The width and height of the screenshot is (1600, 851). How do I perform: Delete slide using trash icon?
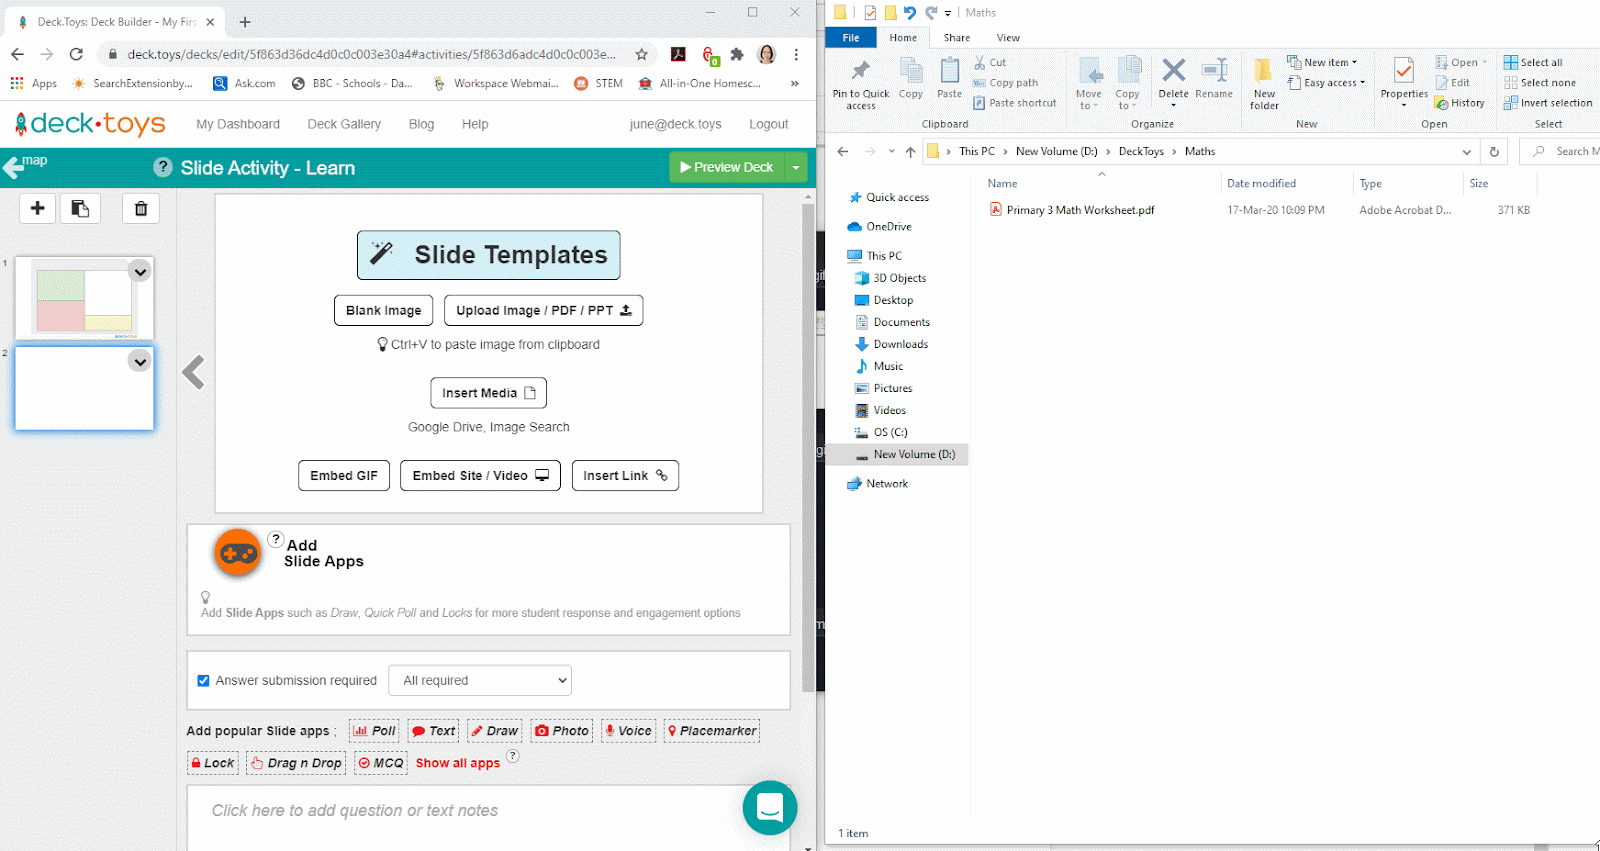(x=141, y=208)
